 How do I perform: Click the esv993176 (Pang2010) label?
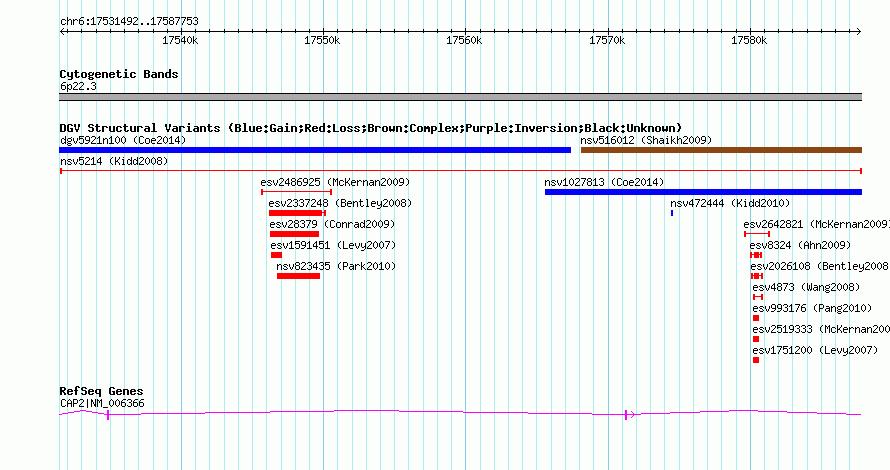pyautogui.click(x=812, y=308)
